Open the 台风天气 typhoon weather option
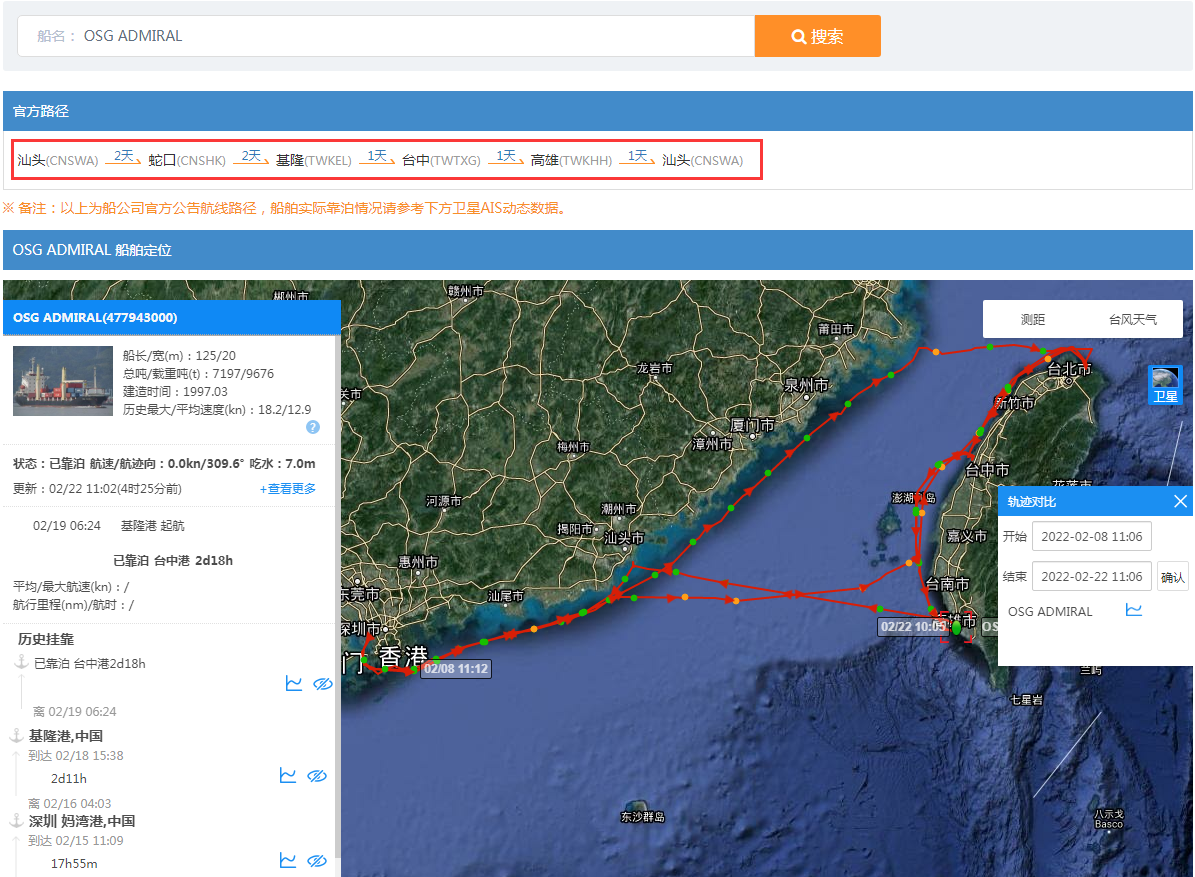This screenshot has width=1195, height=877. pyautogui.click(x=1133, y=319)
